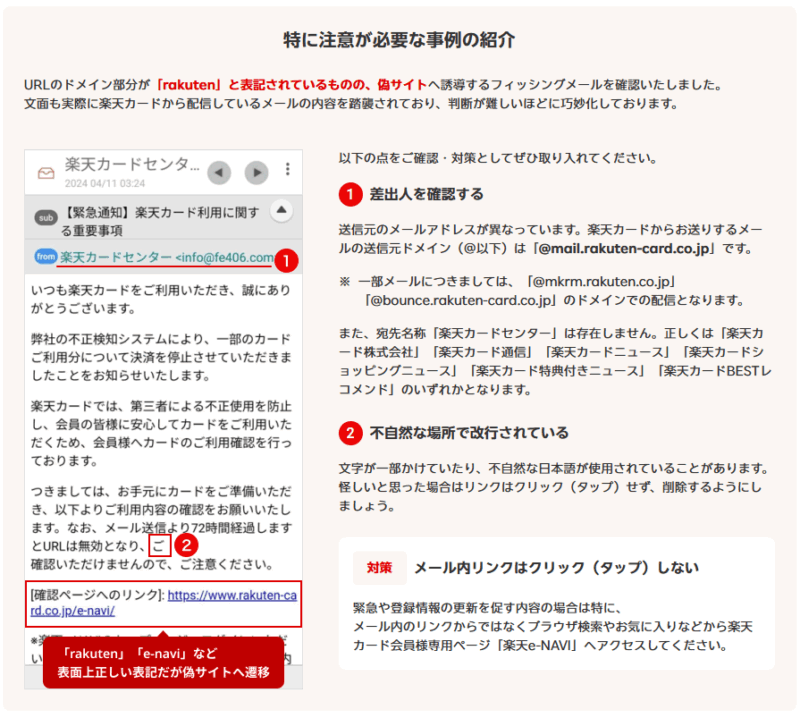Click the line starting 文面も実際に楽天カードから配信

pos(352,104)
